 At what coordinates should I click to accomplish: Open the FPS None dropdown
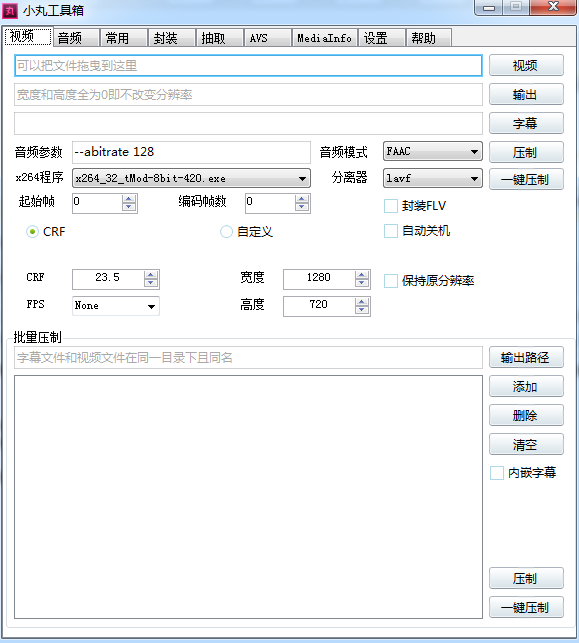click(116, 306)
